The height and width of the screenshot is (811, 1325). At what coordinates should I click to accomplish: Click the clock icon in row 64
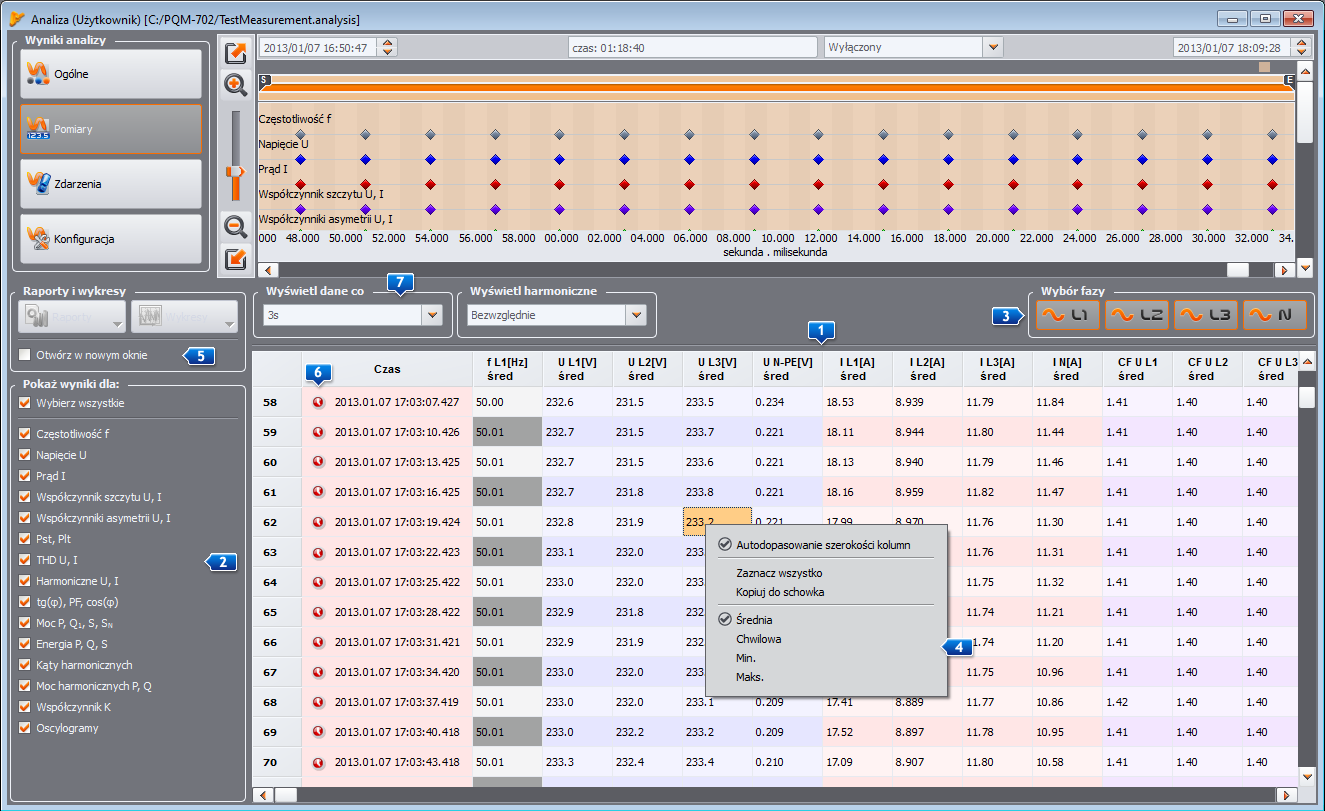(x=318, y=582)
